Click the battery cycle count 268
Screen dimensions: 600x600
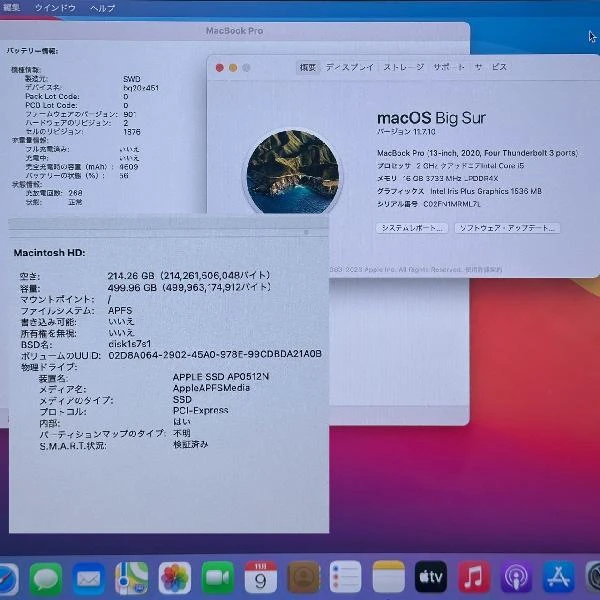coord(75,193)
